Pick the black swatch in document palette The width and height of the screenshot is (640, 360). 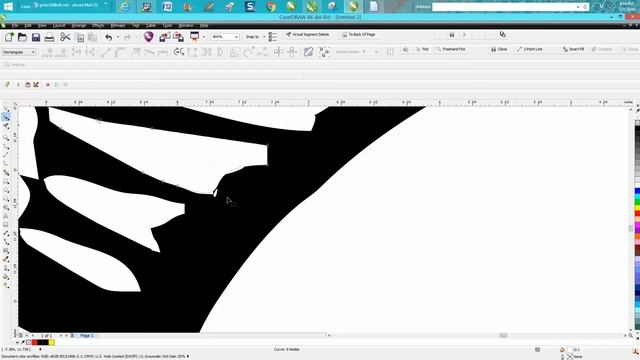(43, 342)
